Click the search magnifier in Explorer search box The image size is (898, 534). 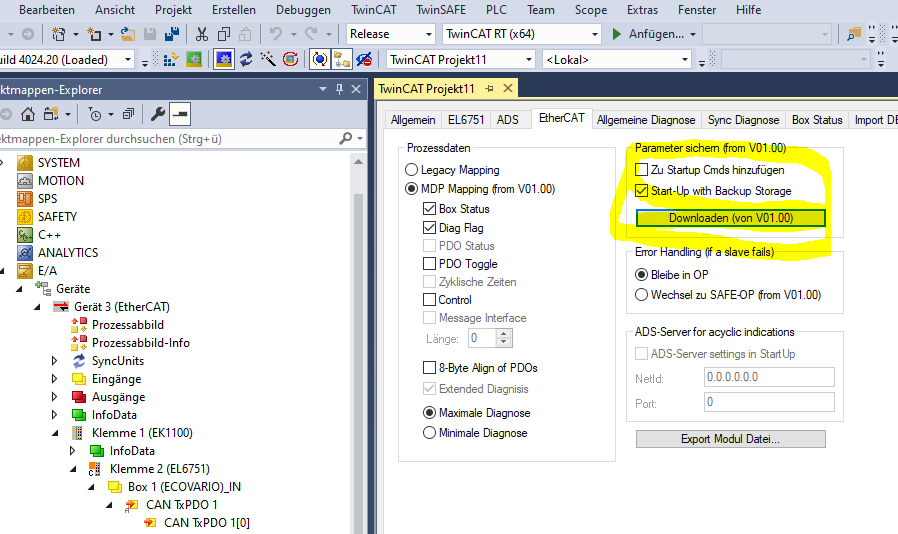(345, 139)
